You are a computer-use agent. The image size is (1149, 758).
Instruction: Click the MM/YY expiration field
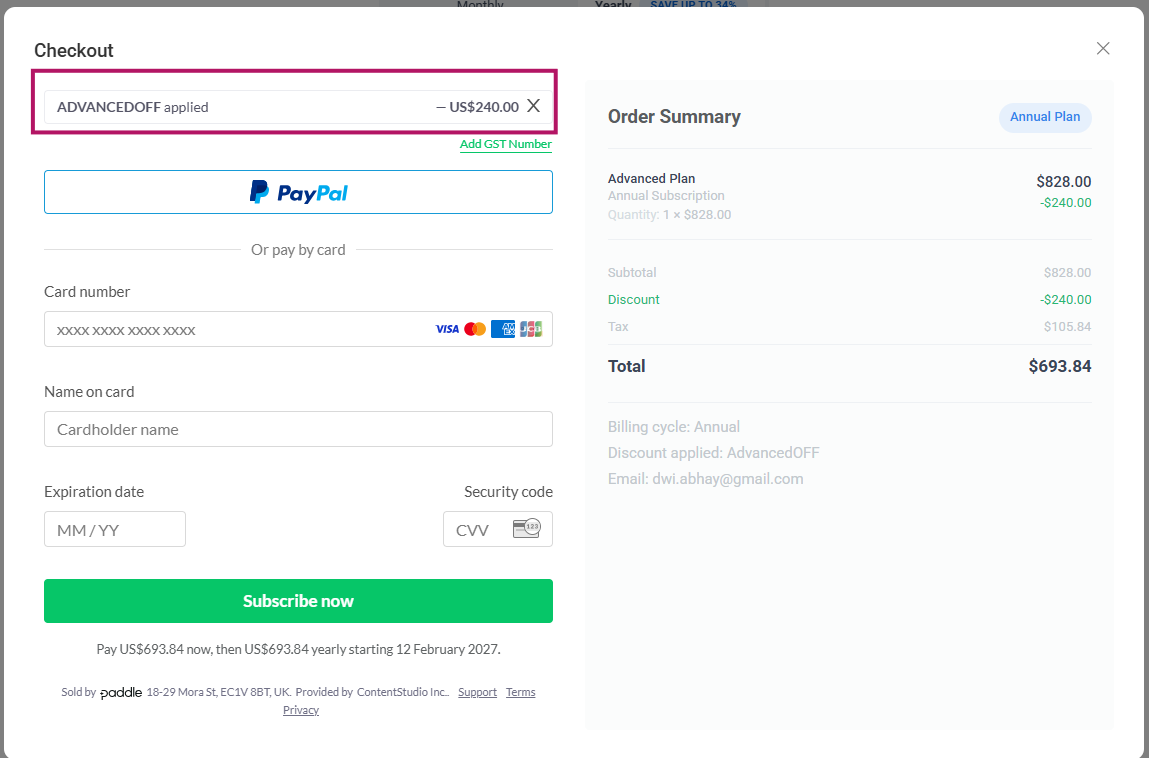(x=114, y=528)
